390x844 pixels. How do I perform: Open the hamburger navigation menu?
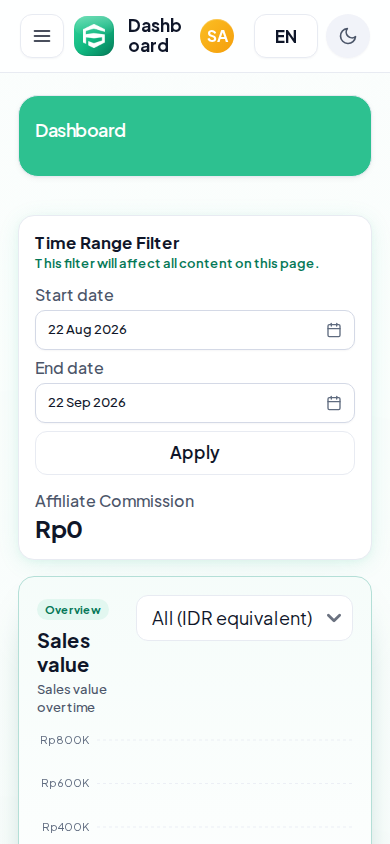(42, 36)
